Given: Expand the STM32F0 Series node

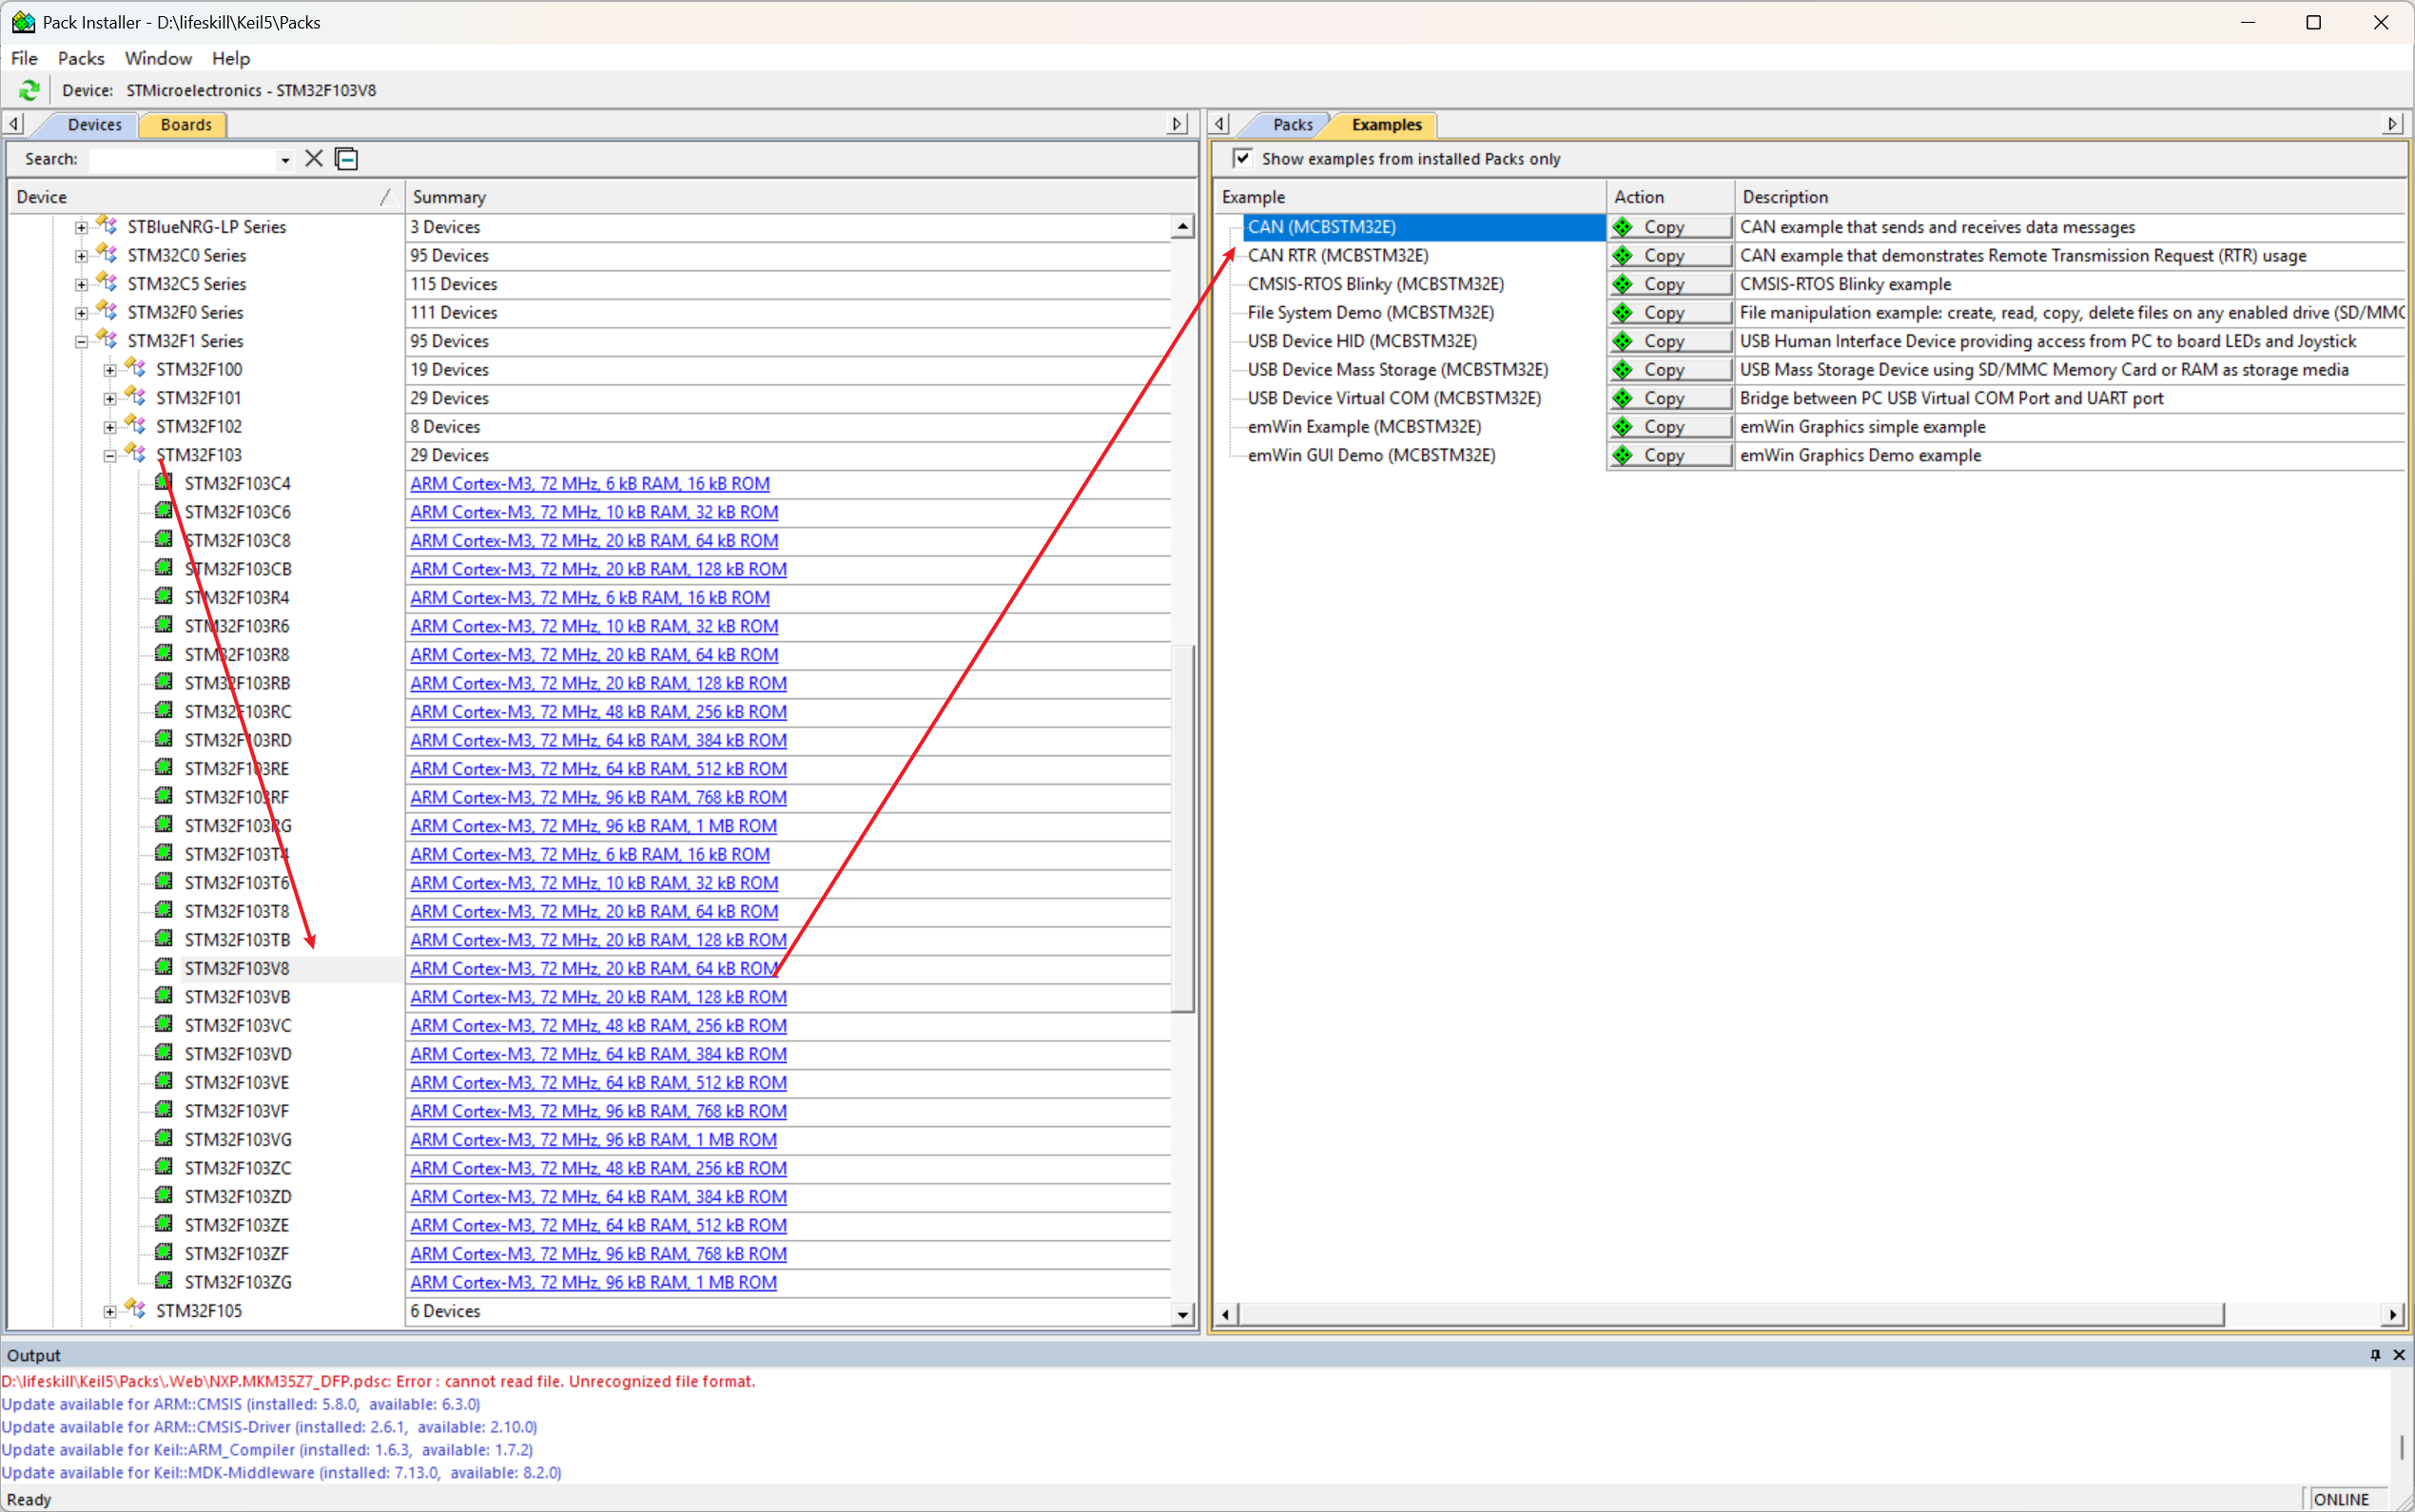Looking at the screenshot, I should pos(82,313).
